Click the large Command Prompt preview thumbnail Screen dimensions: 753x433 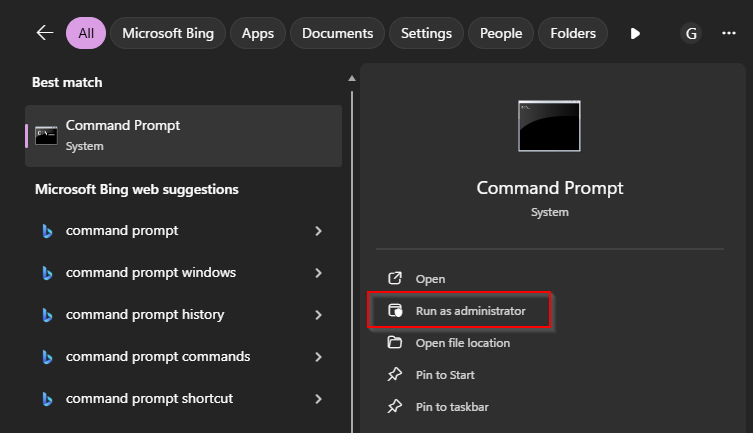(x=549, y=126)
